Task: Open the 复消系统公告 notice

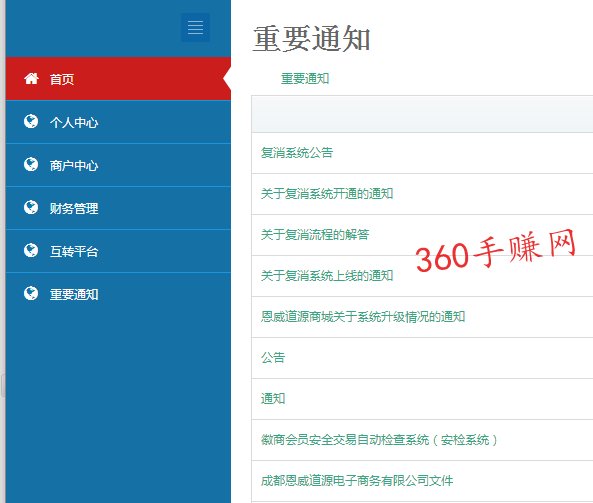Action: (x=297, y=153)
